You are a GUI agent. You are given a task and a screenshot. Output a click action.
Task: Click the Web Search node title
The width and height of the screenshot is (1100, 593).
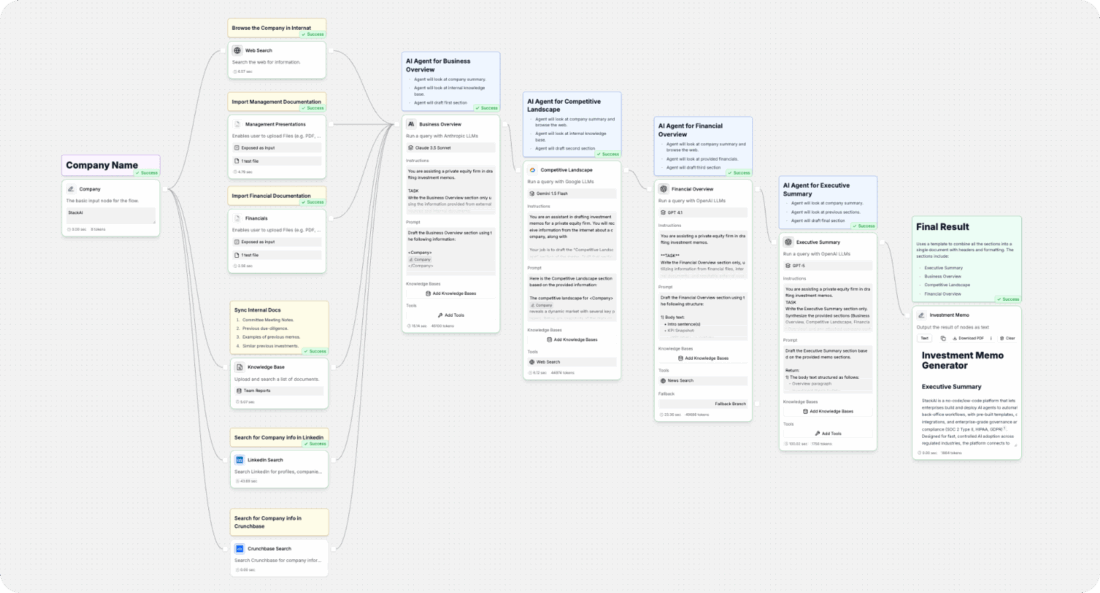258,51
